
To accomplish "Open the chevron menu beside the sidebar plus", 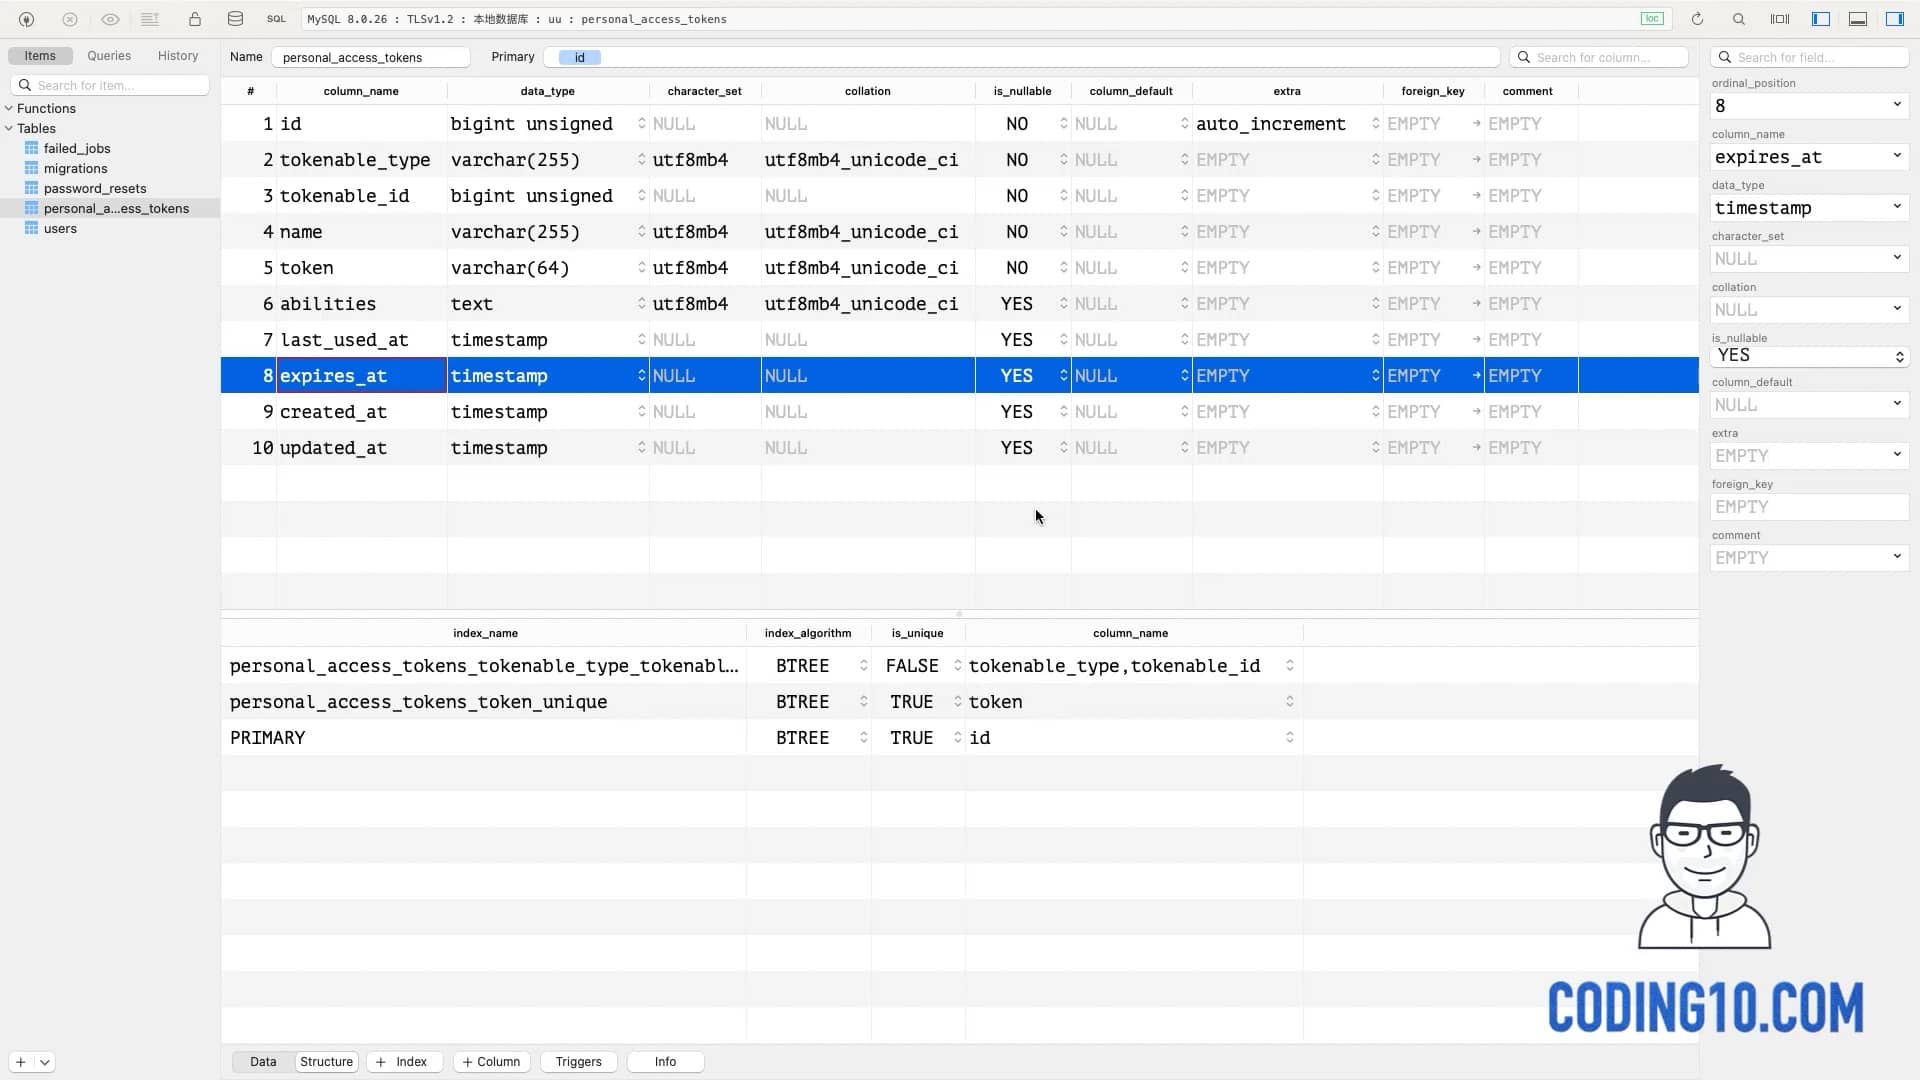I will click(45, 1062).
